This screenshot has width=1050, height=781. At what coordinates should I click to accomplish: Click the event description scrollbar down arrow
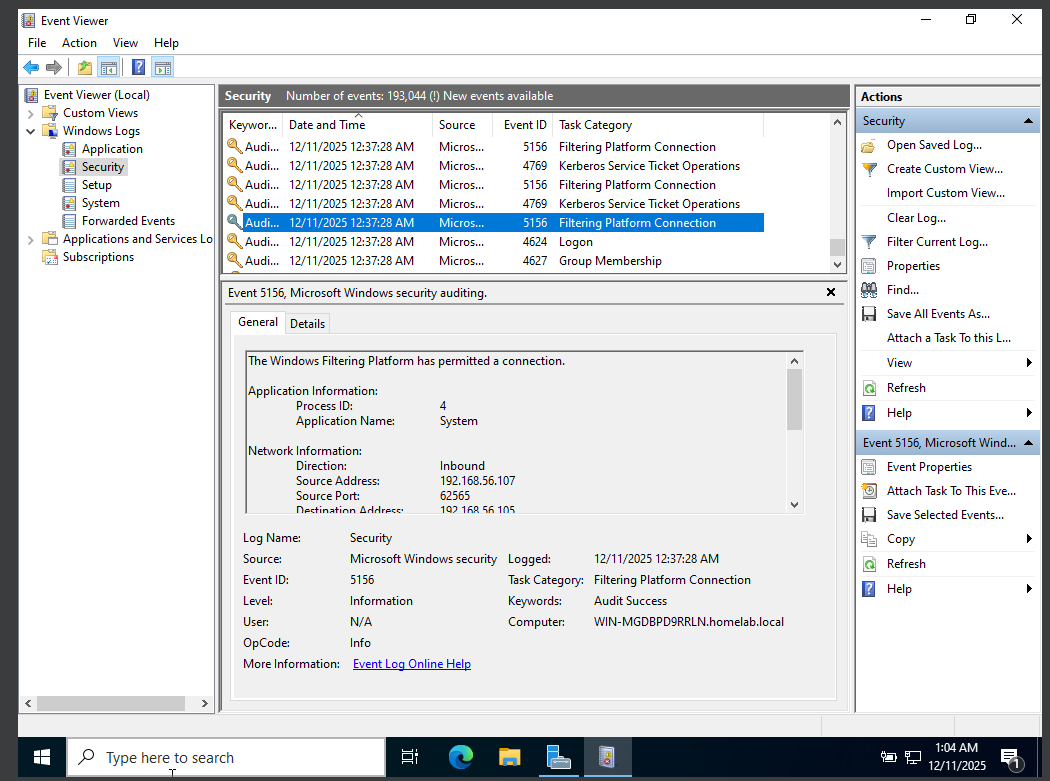[795, 505]
